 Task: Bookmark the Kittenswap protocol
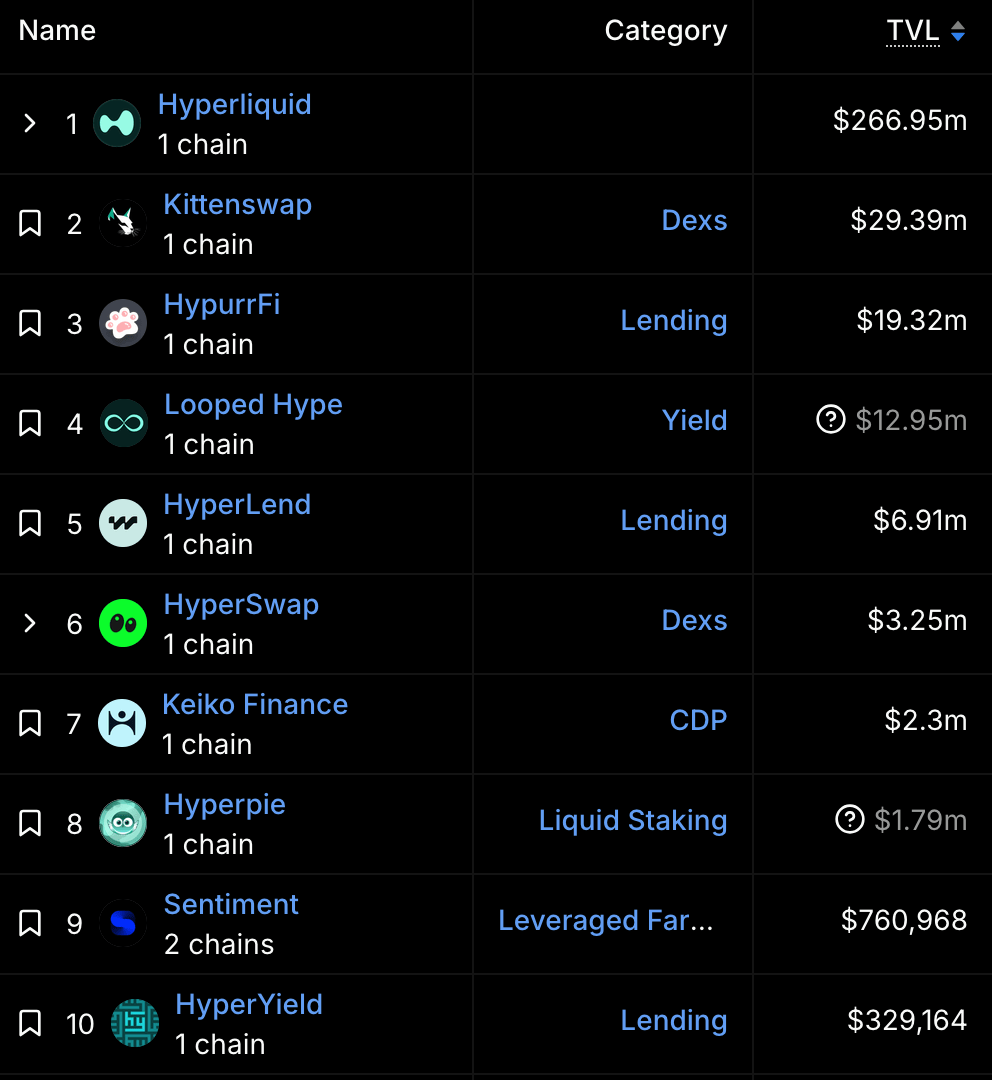(30, 223)
